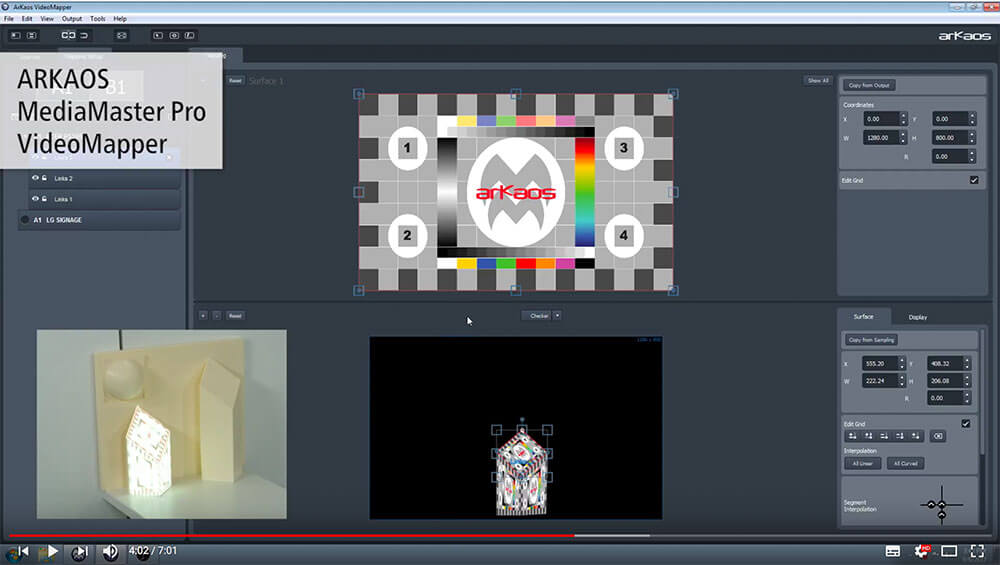Open the Tools menu
The height and width of the screenshot is (565, 1000).
coord(98,18)
